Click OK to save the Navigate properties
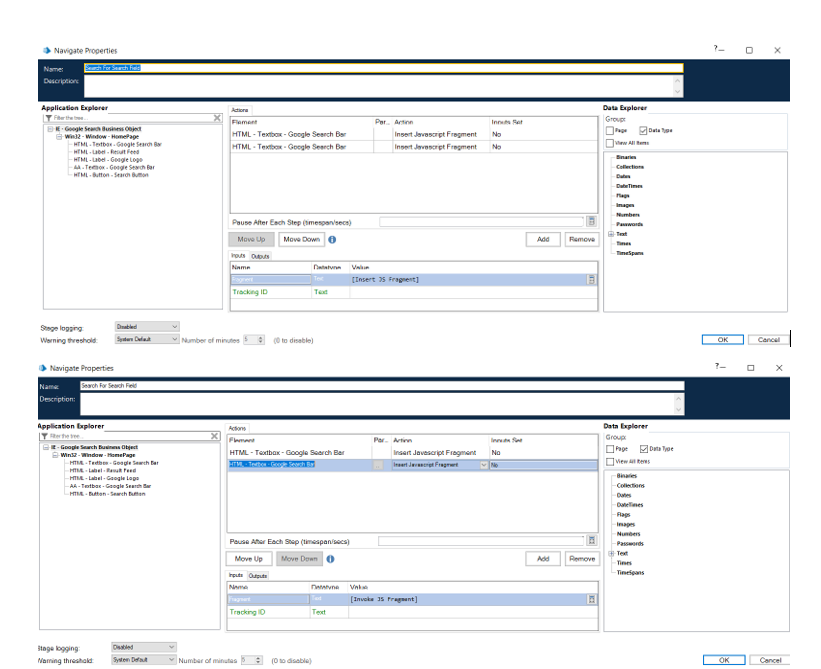821x669 pixels. (x=723, y=339)
